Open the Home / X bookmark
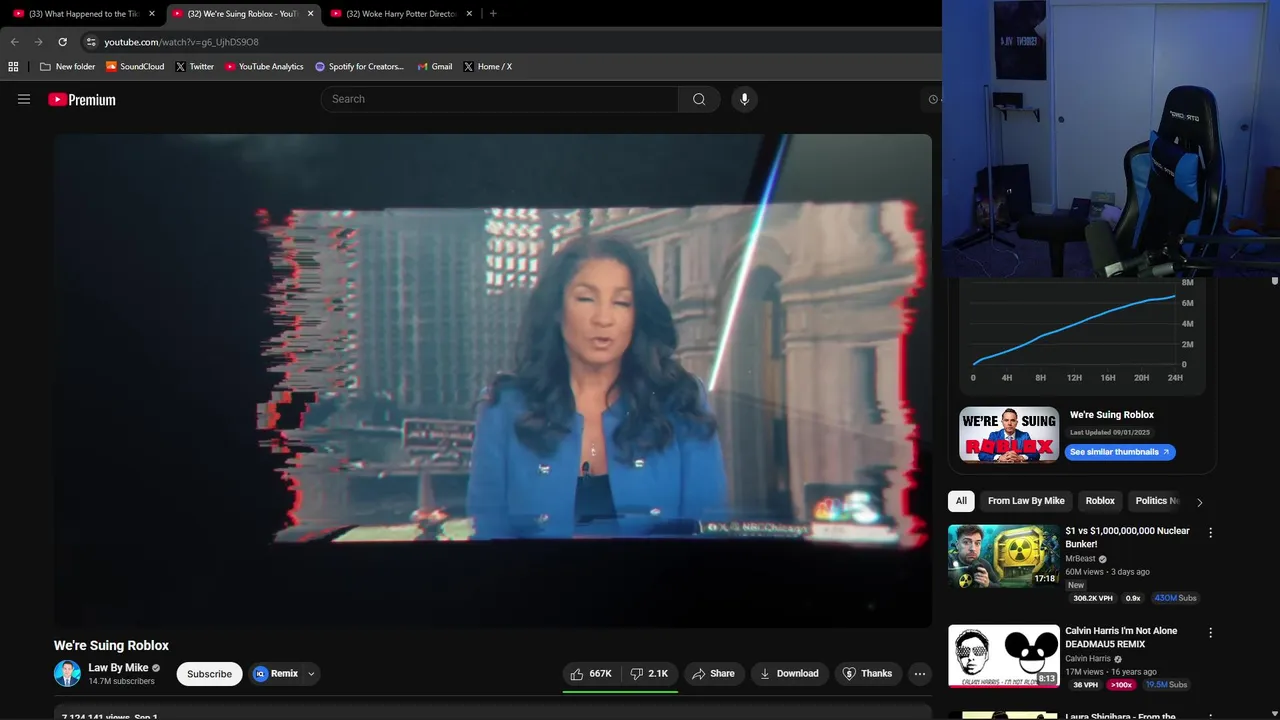 [488, 66]
